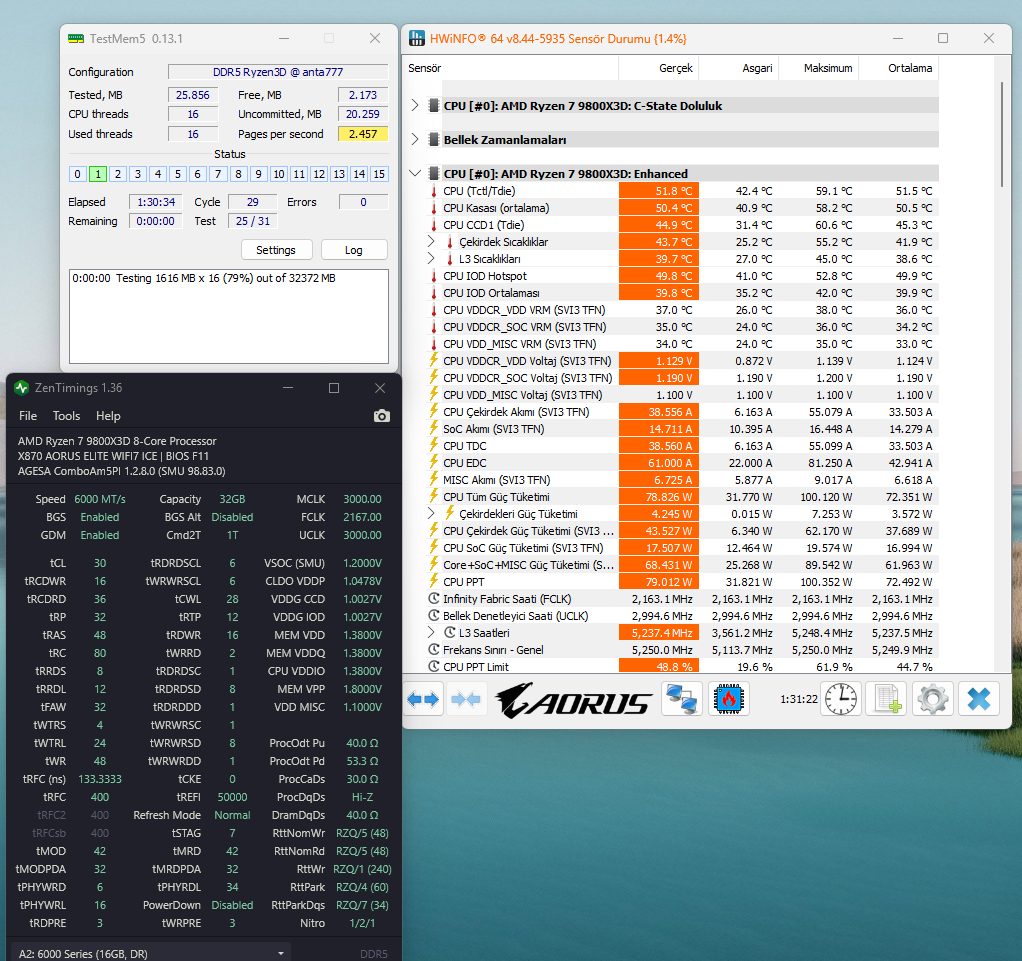The height and width of the screenshot is (961, 1022).
Task: Click tRFC (ns) value 133.3333
Action: (x=100, y=778)
